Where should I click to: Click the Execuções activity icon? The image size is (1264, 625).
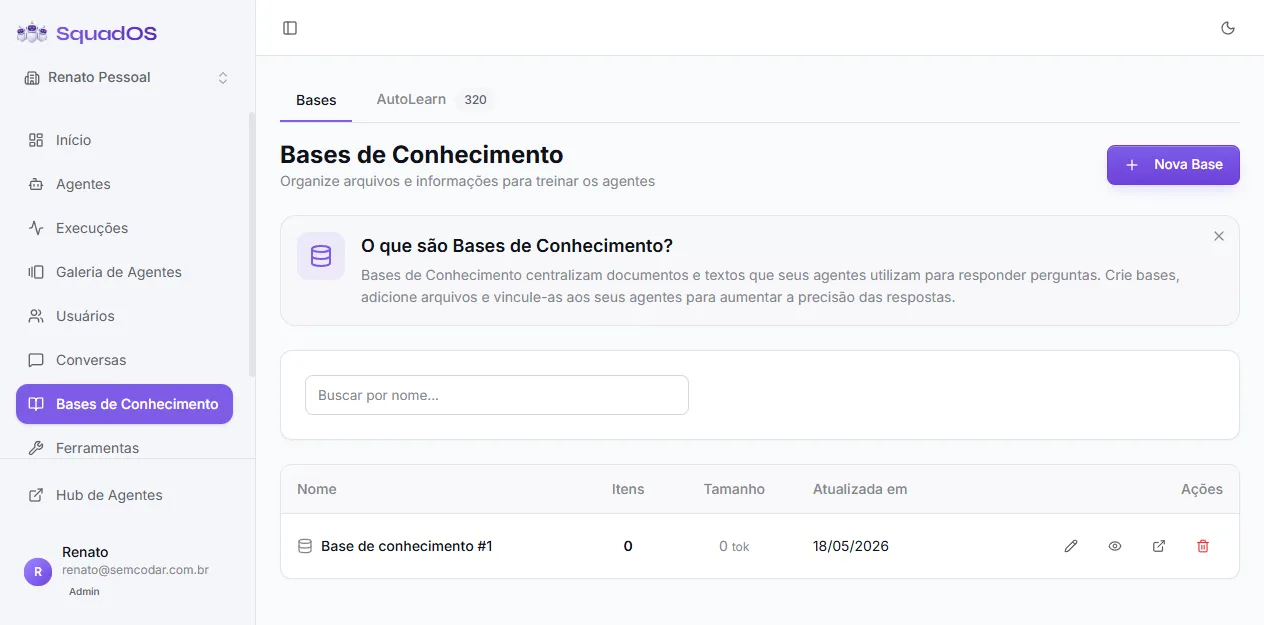click(x=36, y=228)
